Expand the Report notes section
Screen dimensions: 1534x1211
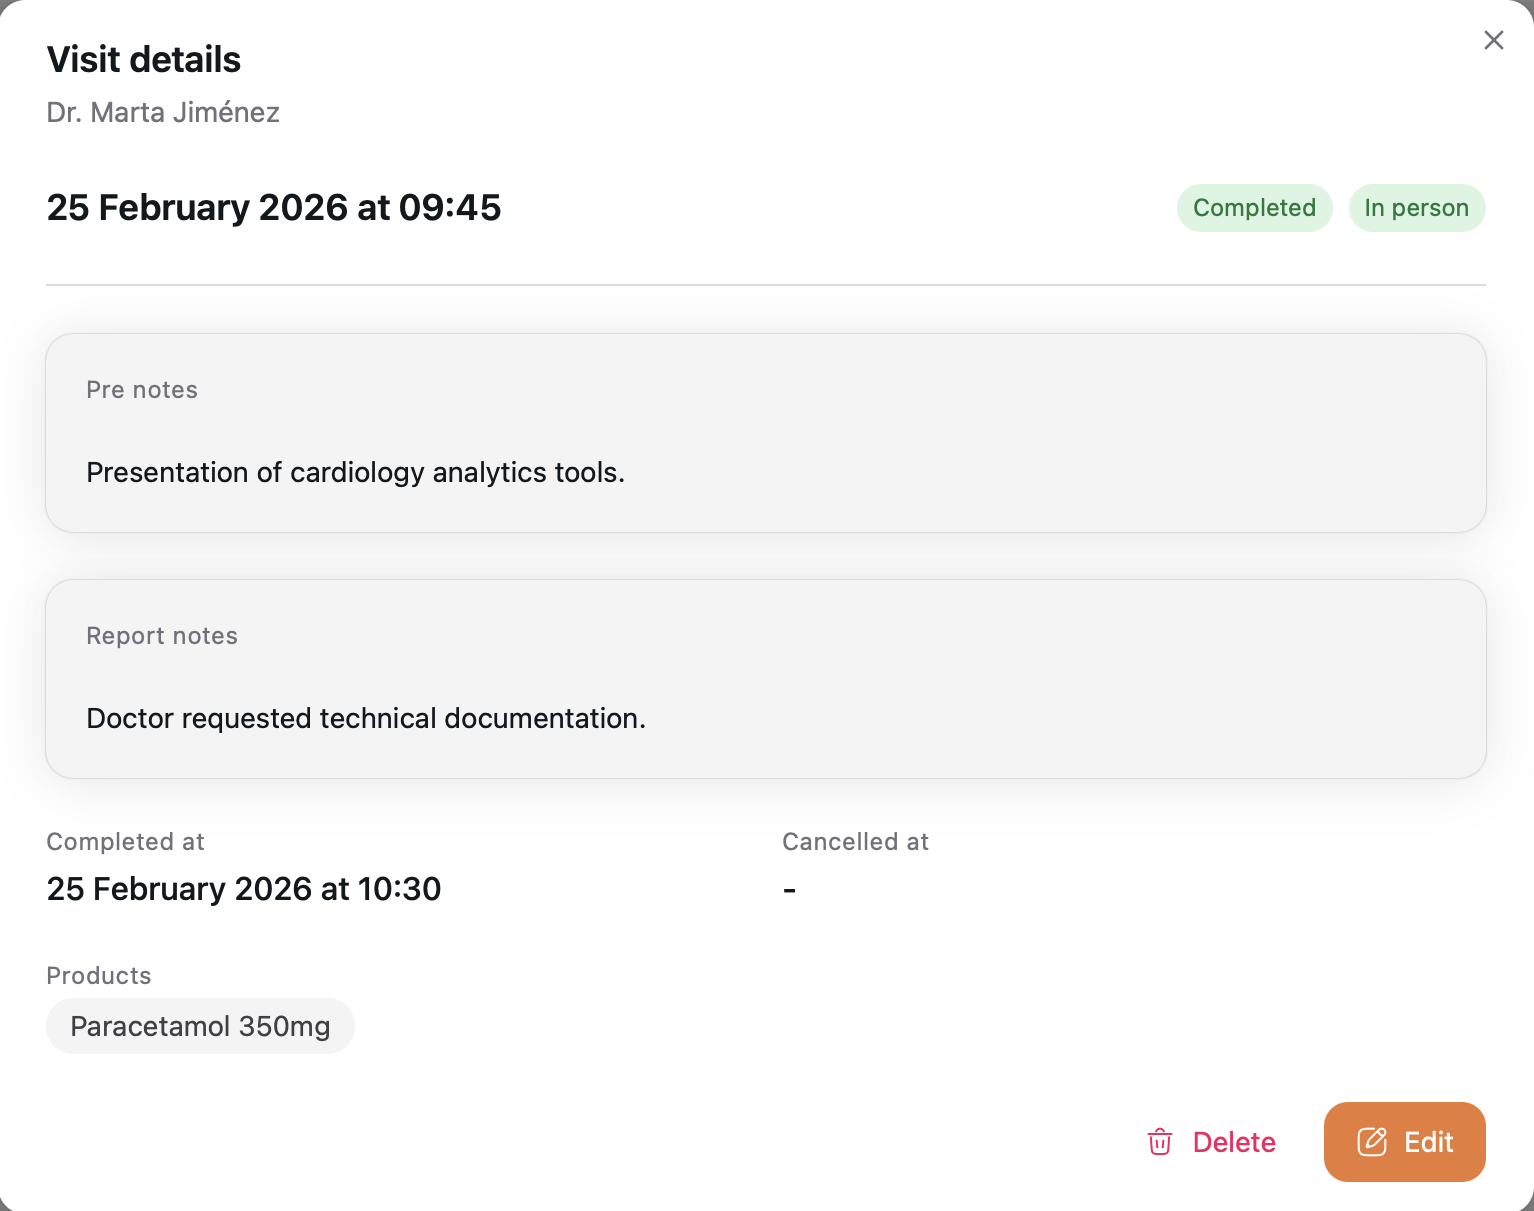click(x=162, y=635)
